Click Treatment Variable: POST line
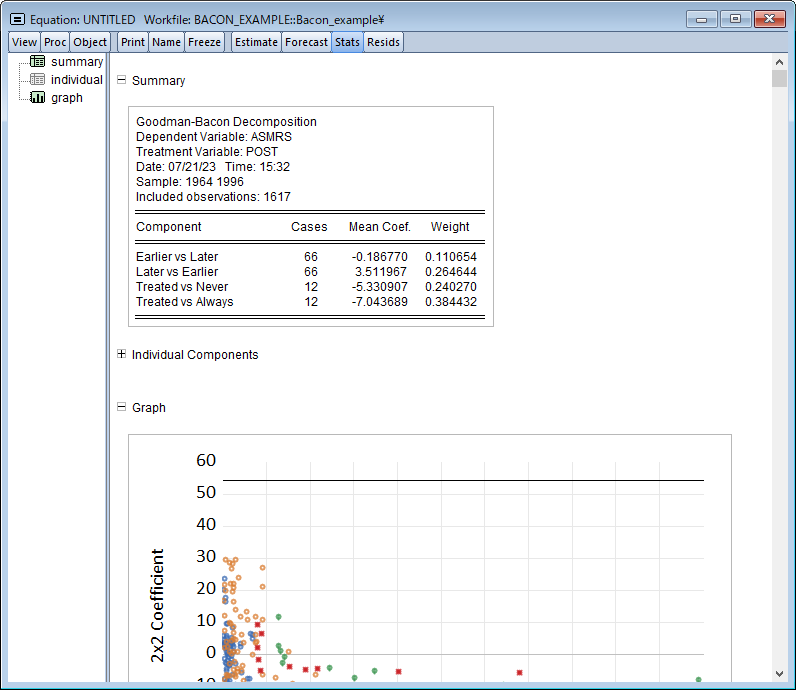This screenshot has height=690, width=796. tap(207, 152)
